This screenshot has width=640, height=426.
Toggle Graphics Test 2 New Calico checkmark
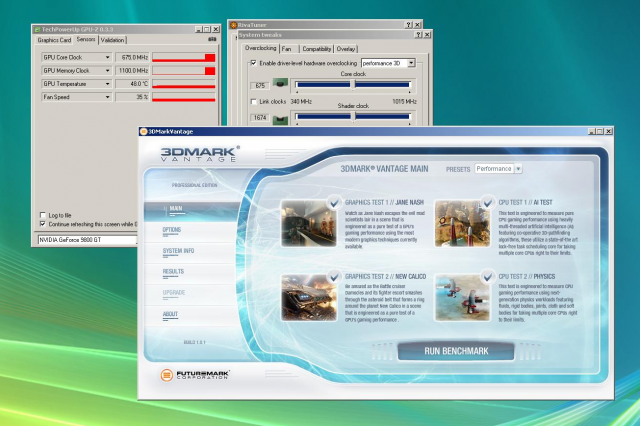(334, 277)
